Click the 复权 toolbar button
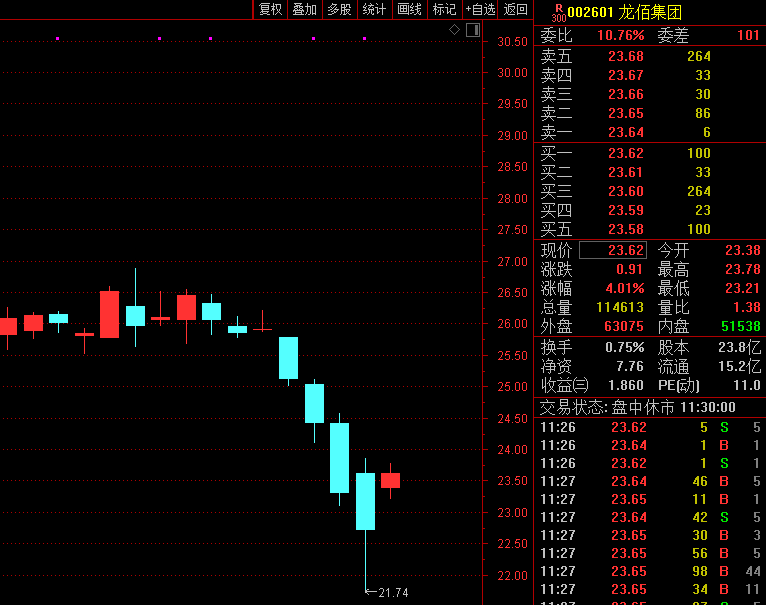Viewport: 766px width, 605px height. [x=270, y=9]
